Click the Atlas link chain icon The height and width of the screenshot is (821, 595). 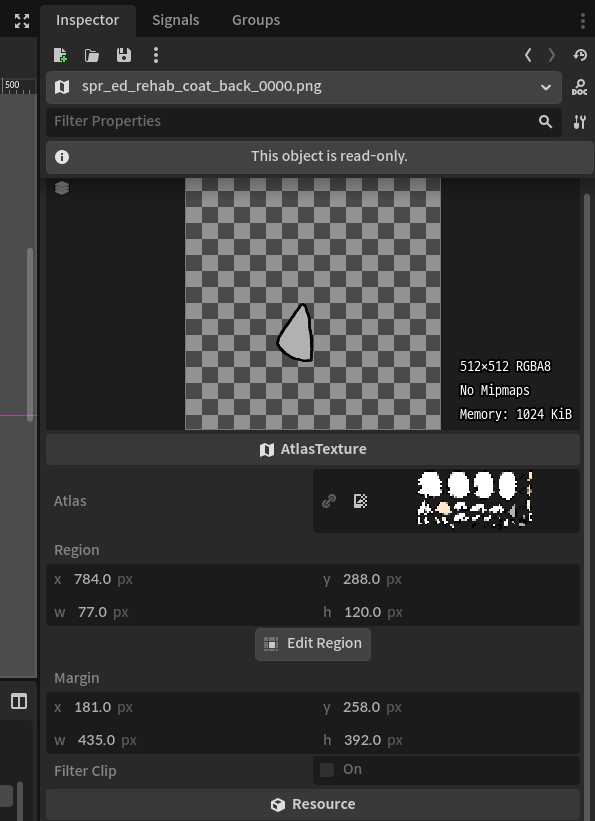pyautogui.click(x=329, y=501)
